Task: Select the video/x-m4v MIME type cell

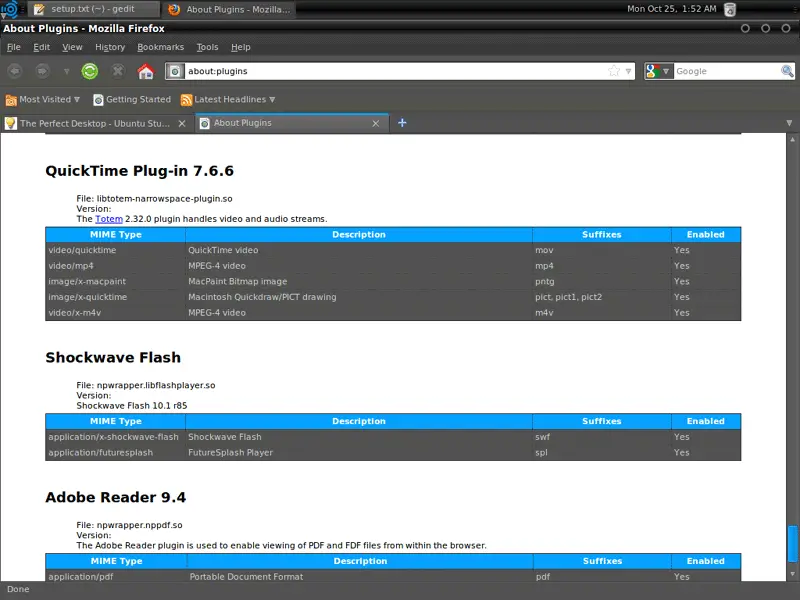Action: pos(115,313)
